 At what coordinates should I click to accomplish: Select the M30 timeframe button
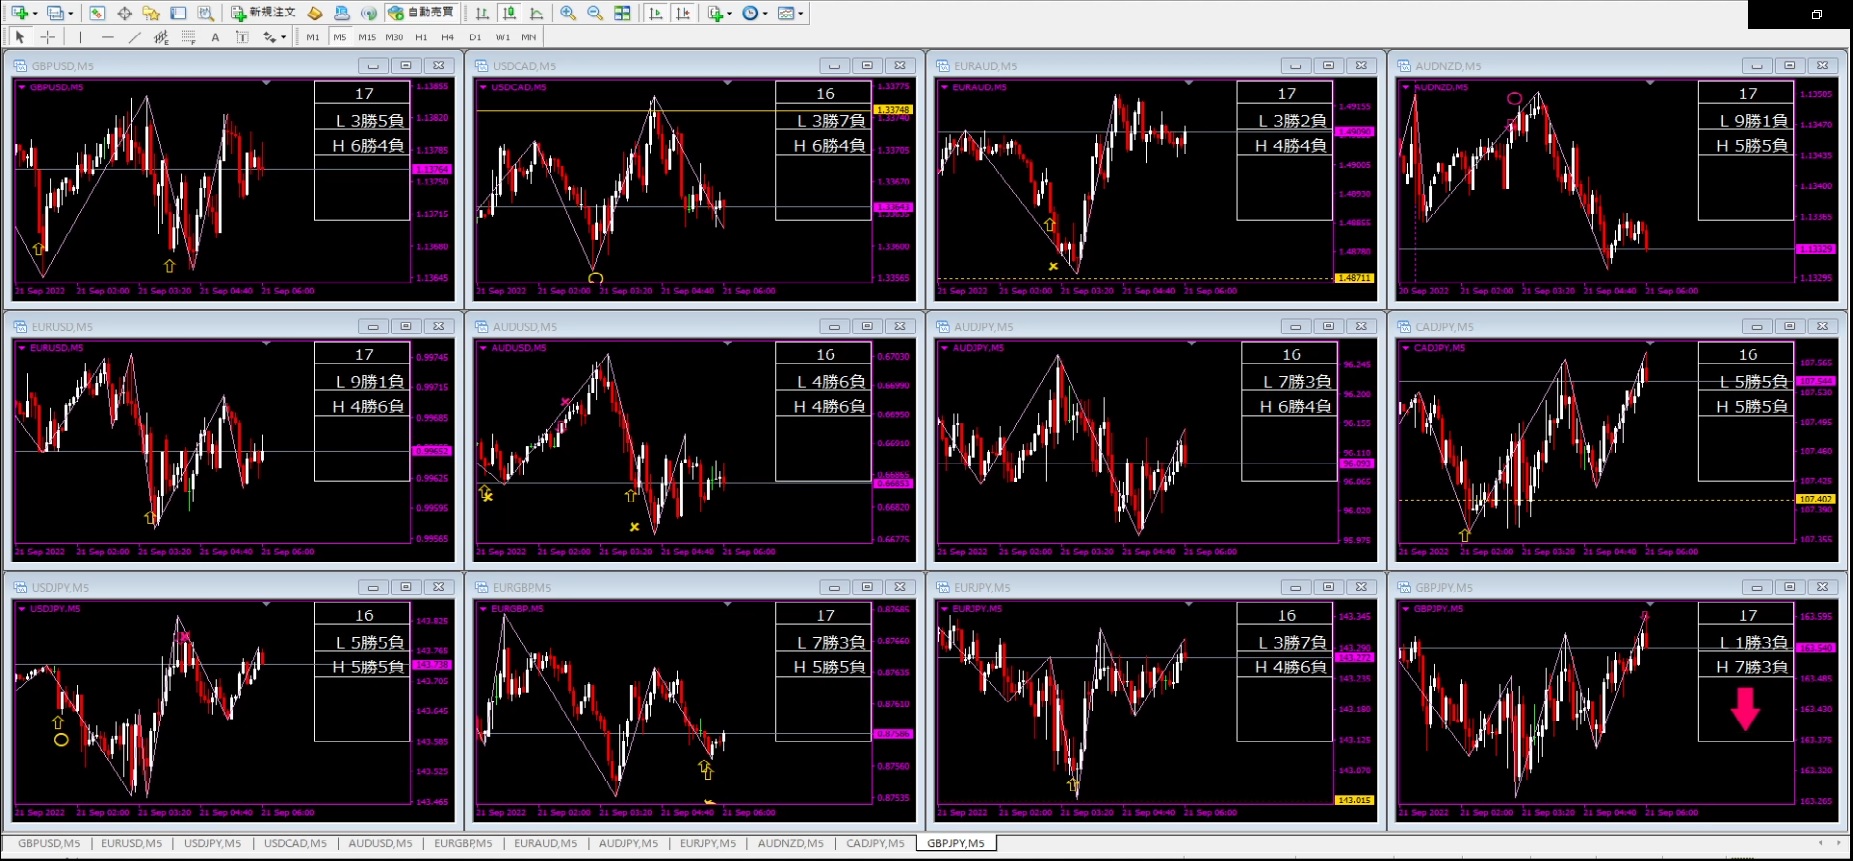coord(394,37)
